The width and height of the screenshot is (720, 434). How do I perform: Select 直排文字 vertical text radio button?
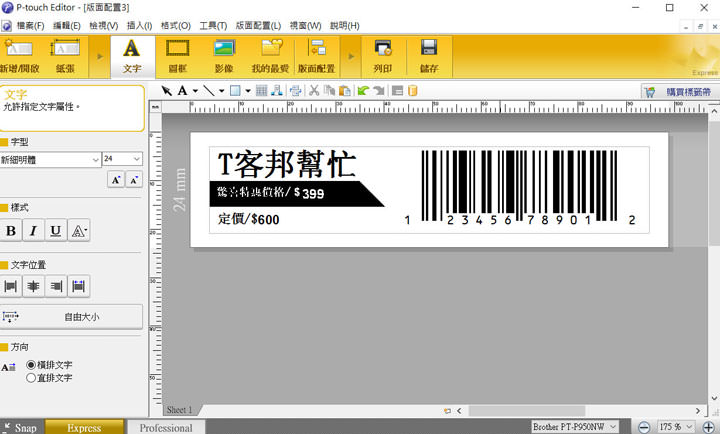click(31, 378)
